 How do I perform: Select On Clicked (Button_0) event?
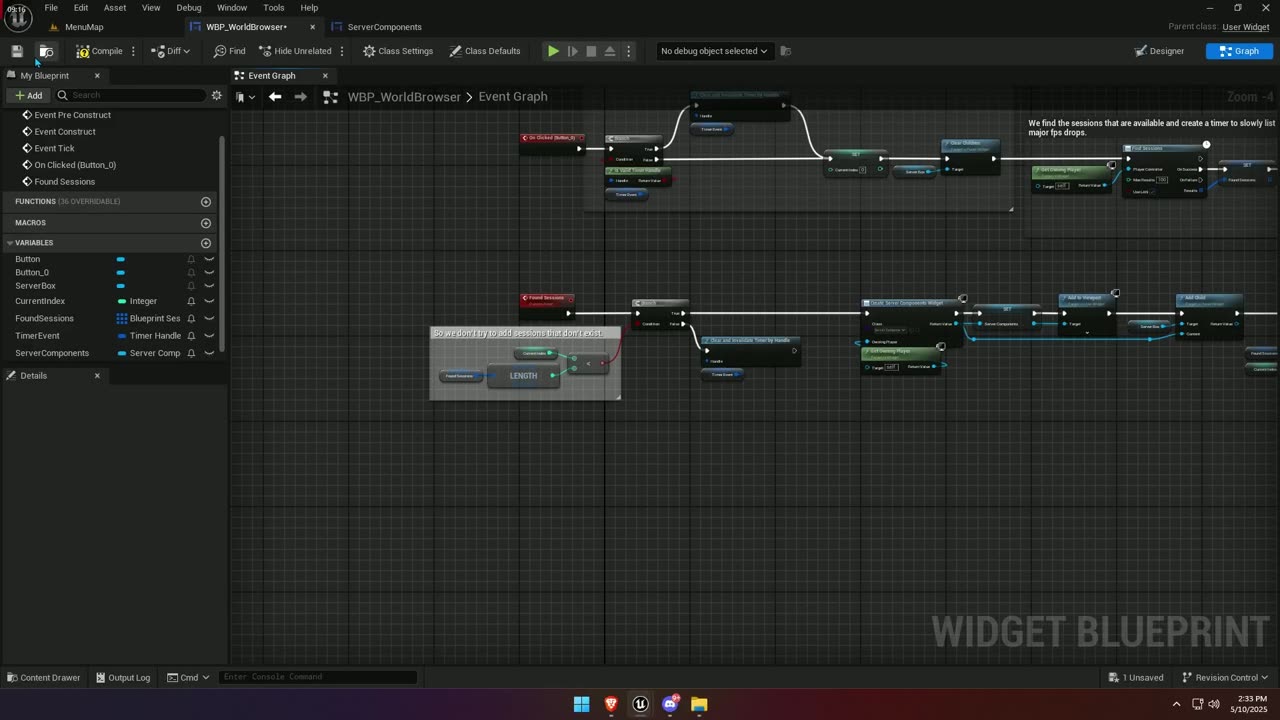[x=75, y=165]
